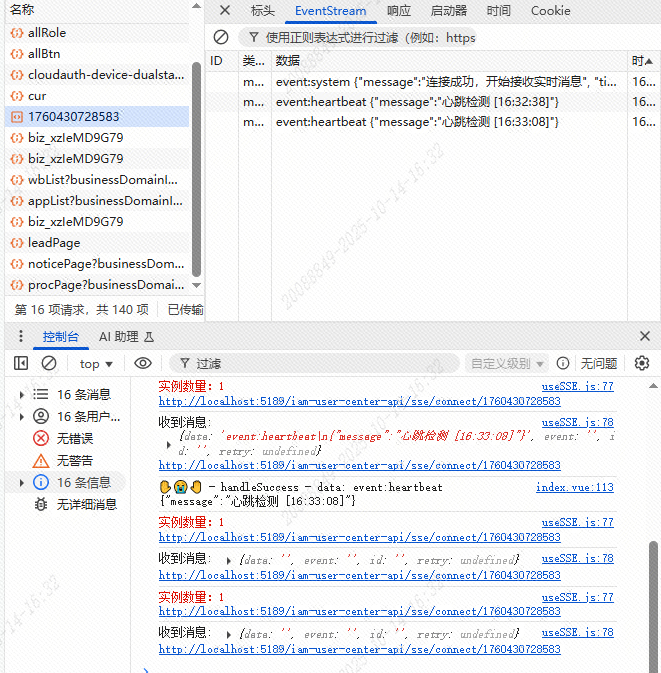Select the 无错误 error filter
Viewport: 661px width, 673px height.
(x=74, y=438)
